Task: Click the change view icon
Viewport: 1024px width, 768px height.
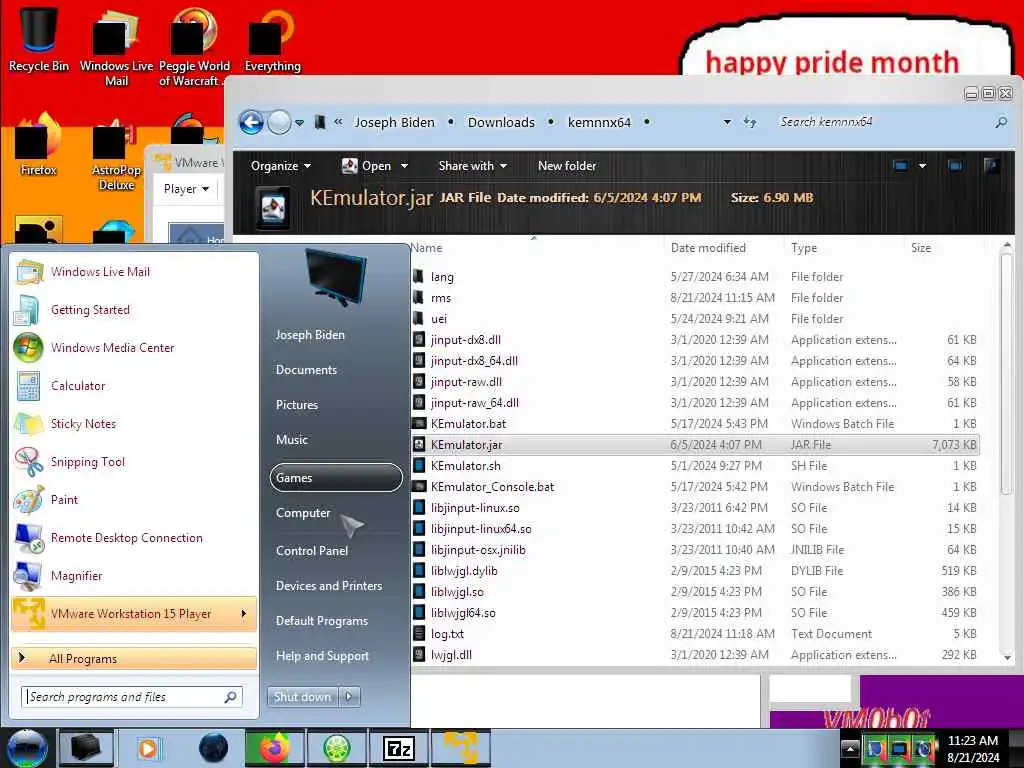Action: click(900, 166)
